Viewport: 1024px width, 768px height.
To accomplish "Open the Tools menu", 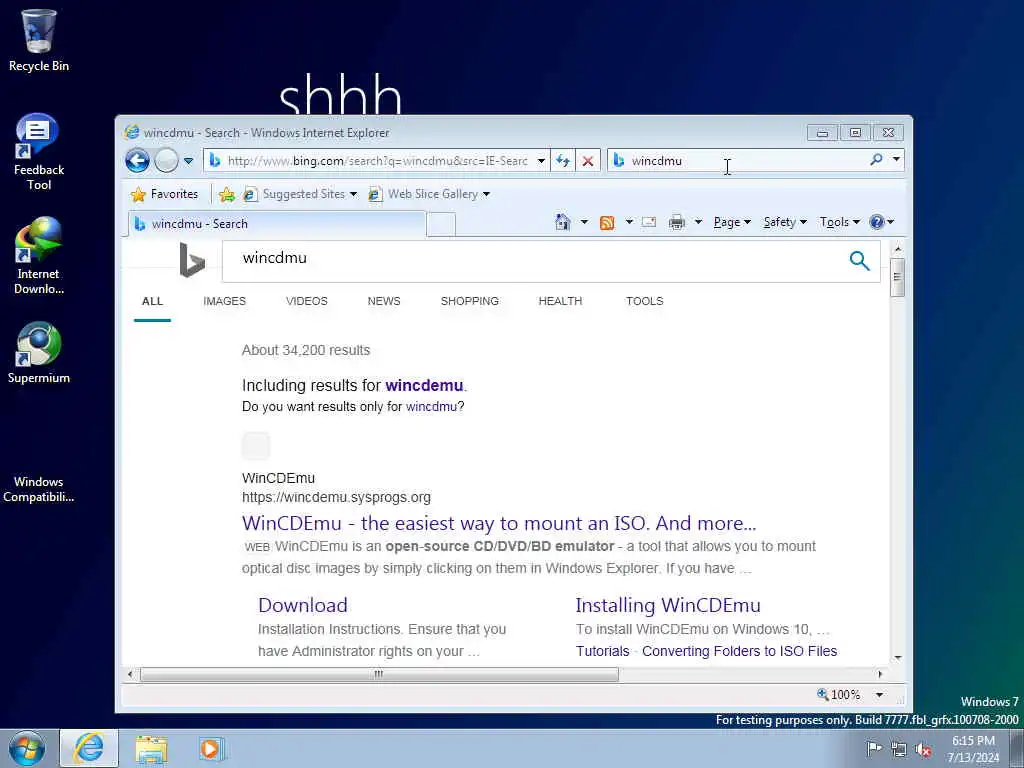I will click(840, 222).
